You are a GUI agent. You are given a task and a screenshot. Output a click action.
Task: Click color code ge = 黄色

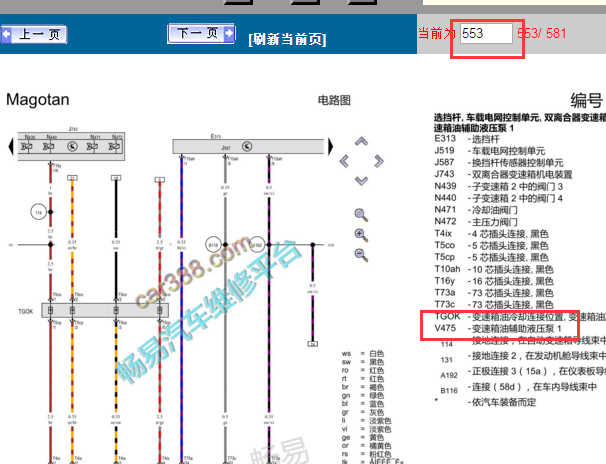[363, 437]
